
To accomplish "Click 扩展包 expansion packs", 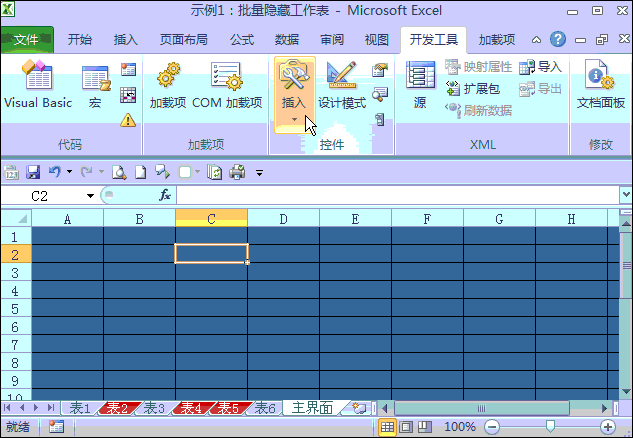I will pyautogui.click(x=473, y=88).
